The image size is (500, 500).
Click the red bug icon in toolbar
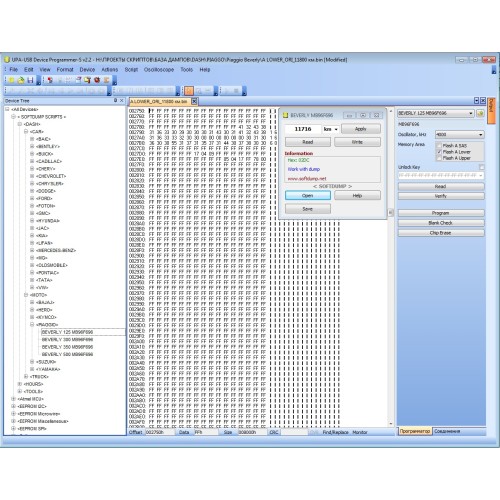(97, 80)
